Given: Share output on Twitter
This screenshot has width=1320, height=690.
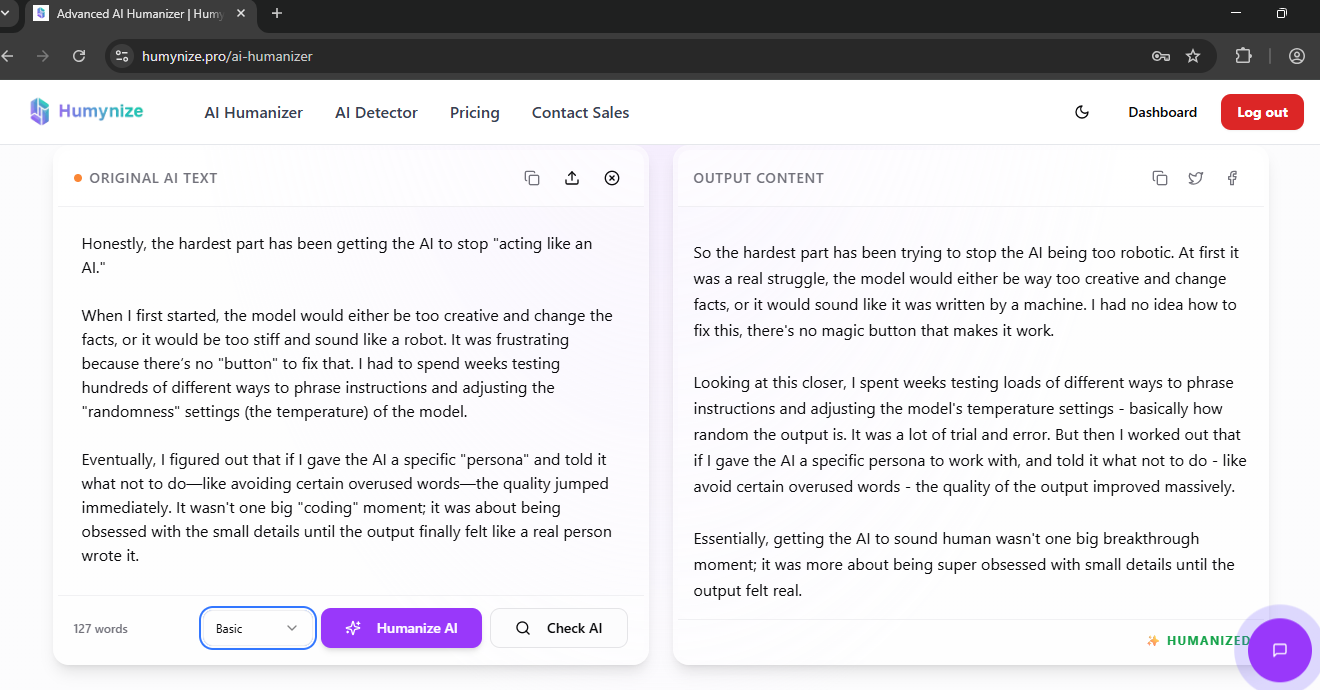Looking at the screenshot, I should (x=1196, y=177).
